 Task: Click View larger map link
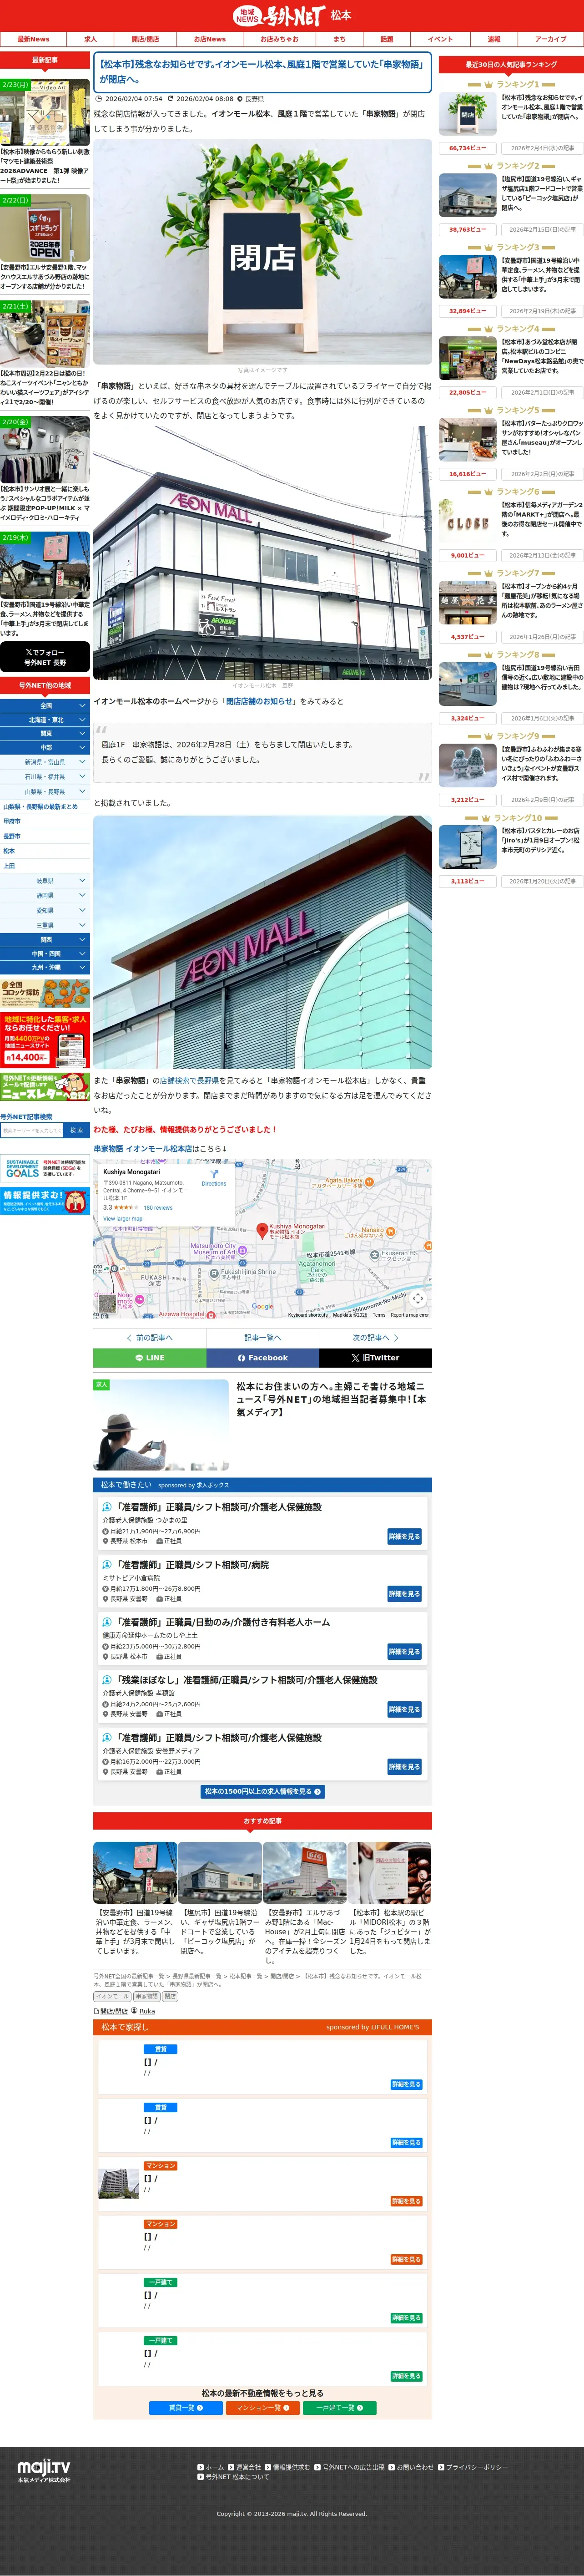(122, 1218)
